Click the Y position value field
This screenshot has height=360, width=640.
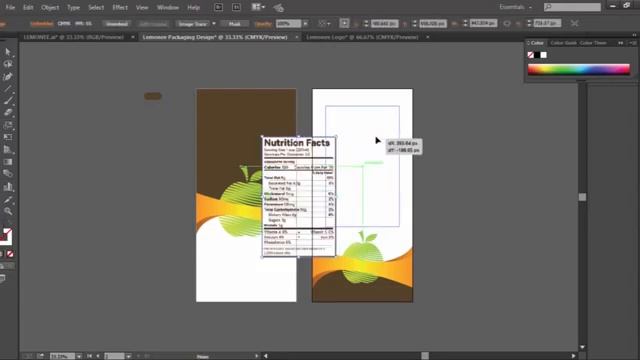tap(433, 24)
